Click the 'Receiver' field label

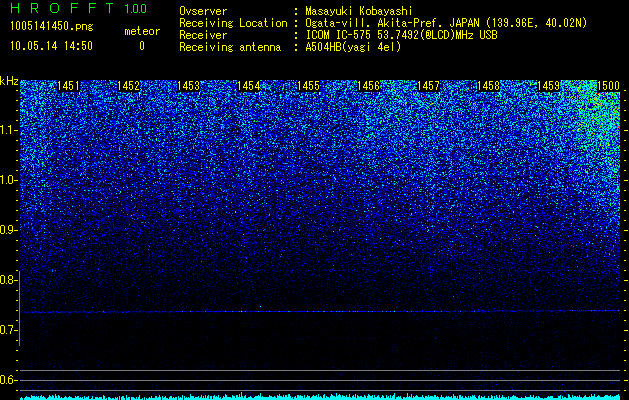point(203,35)
